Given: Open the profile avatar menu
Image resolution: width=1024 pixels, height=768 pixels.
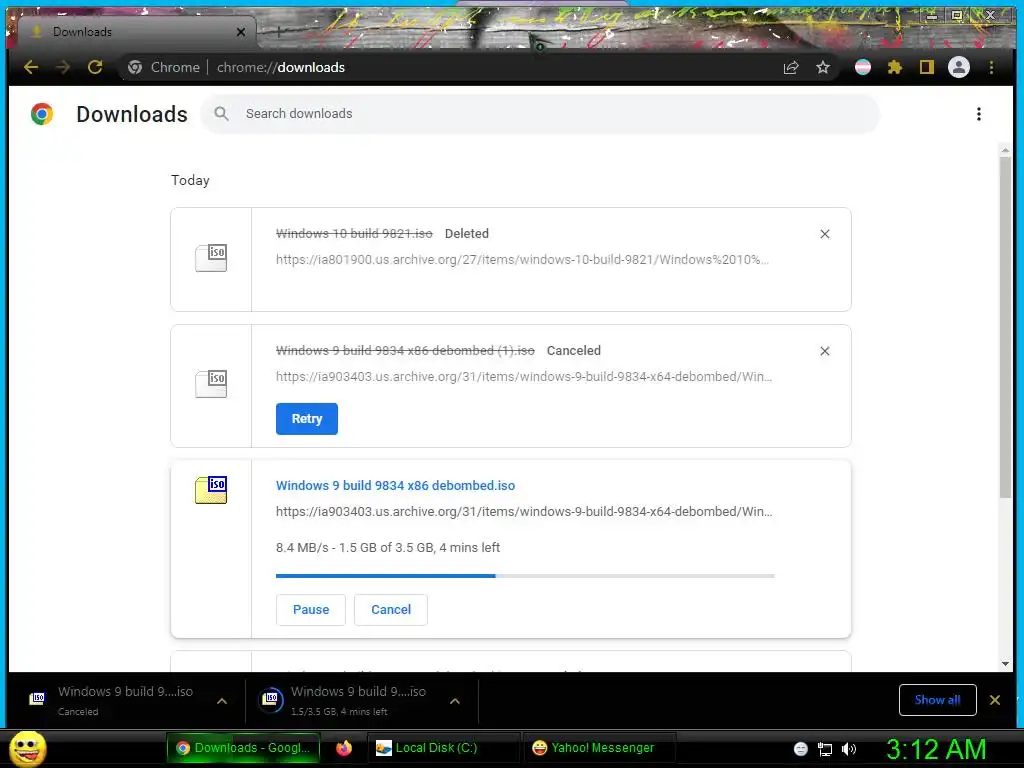Looking at the screenshot, I should coord(959,67).
